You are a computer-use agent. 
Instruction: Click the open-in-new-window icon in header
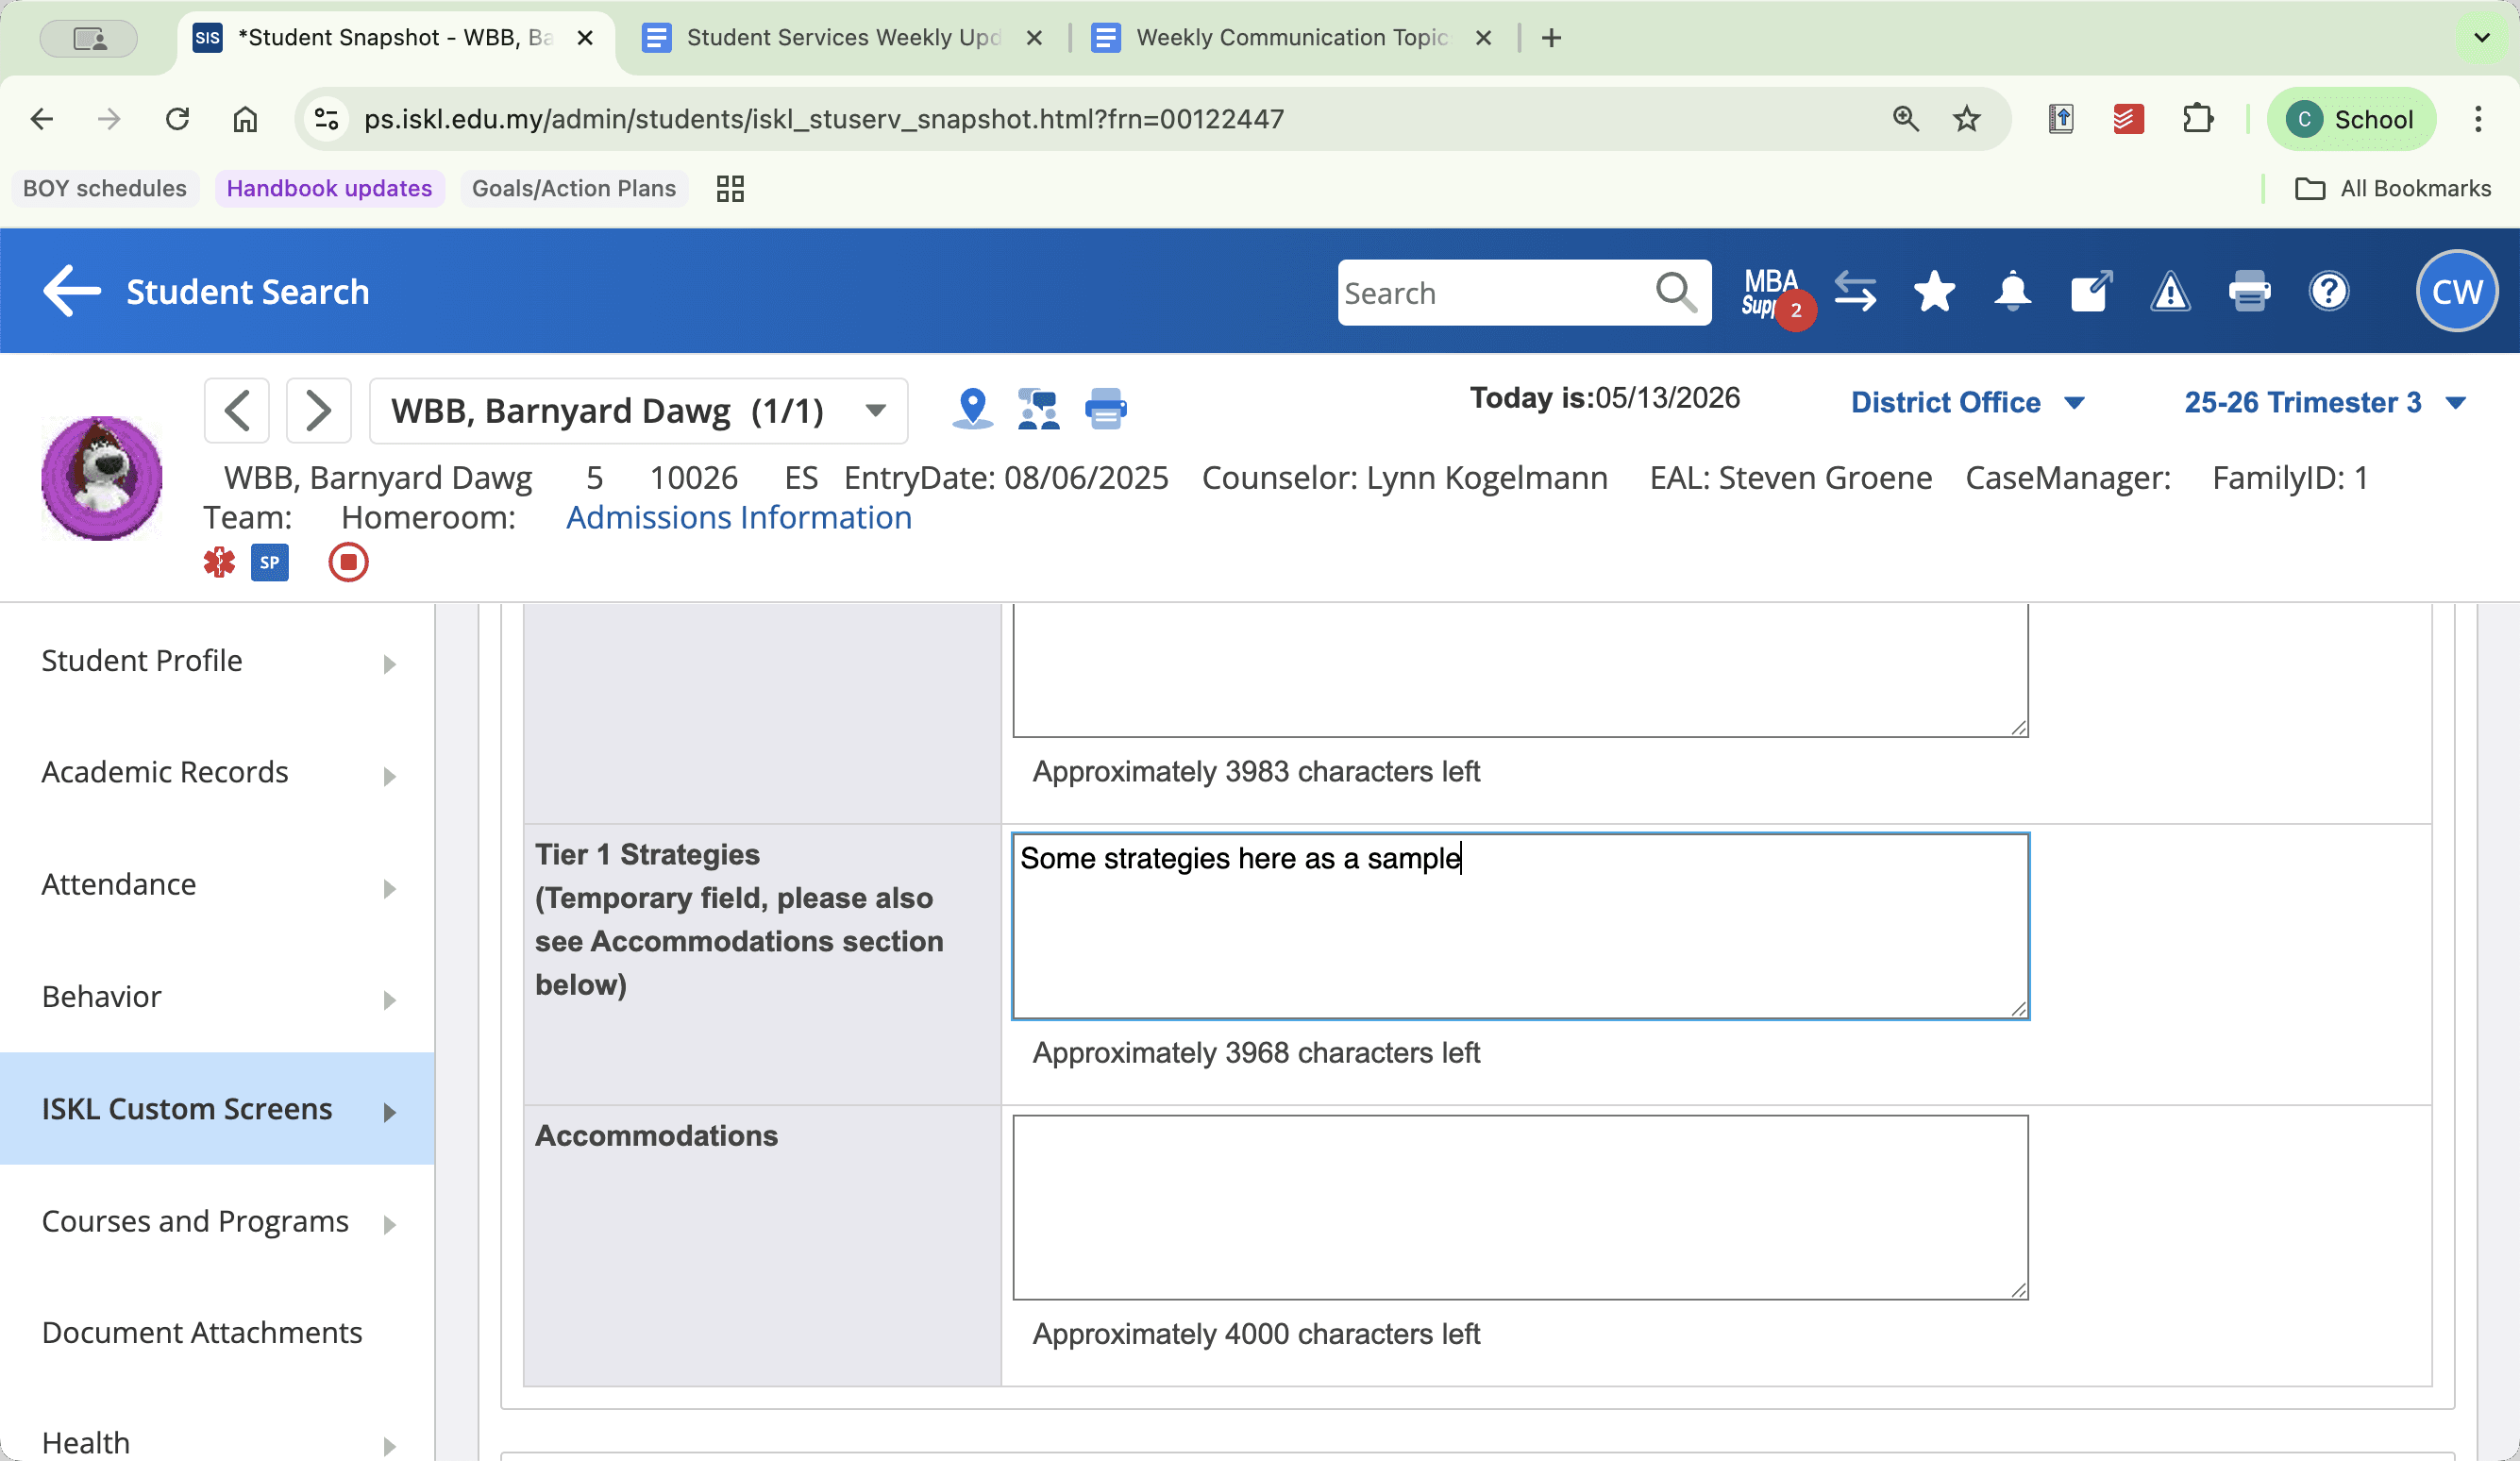tap(2091, 292)
